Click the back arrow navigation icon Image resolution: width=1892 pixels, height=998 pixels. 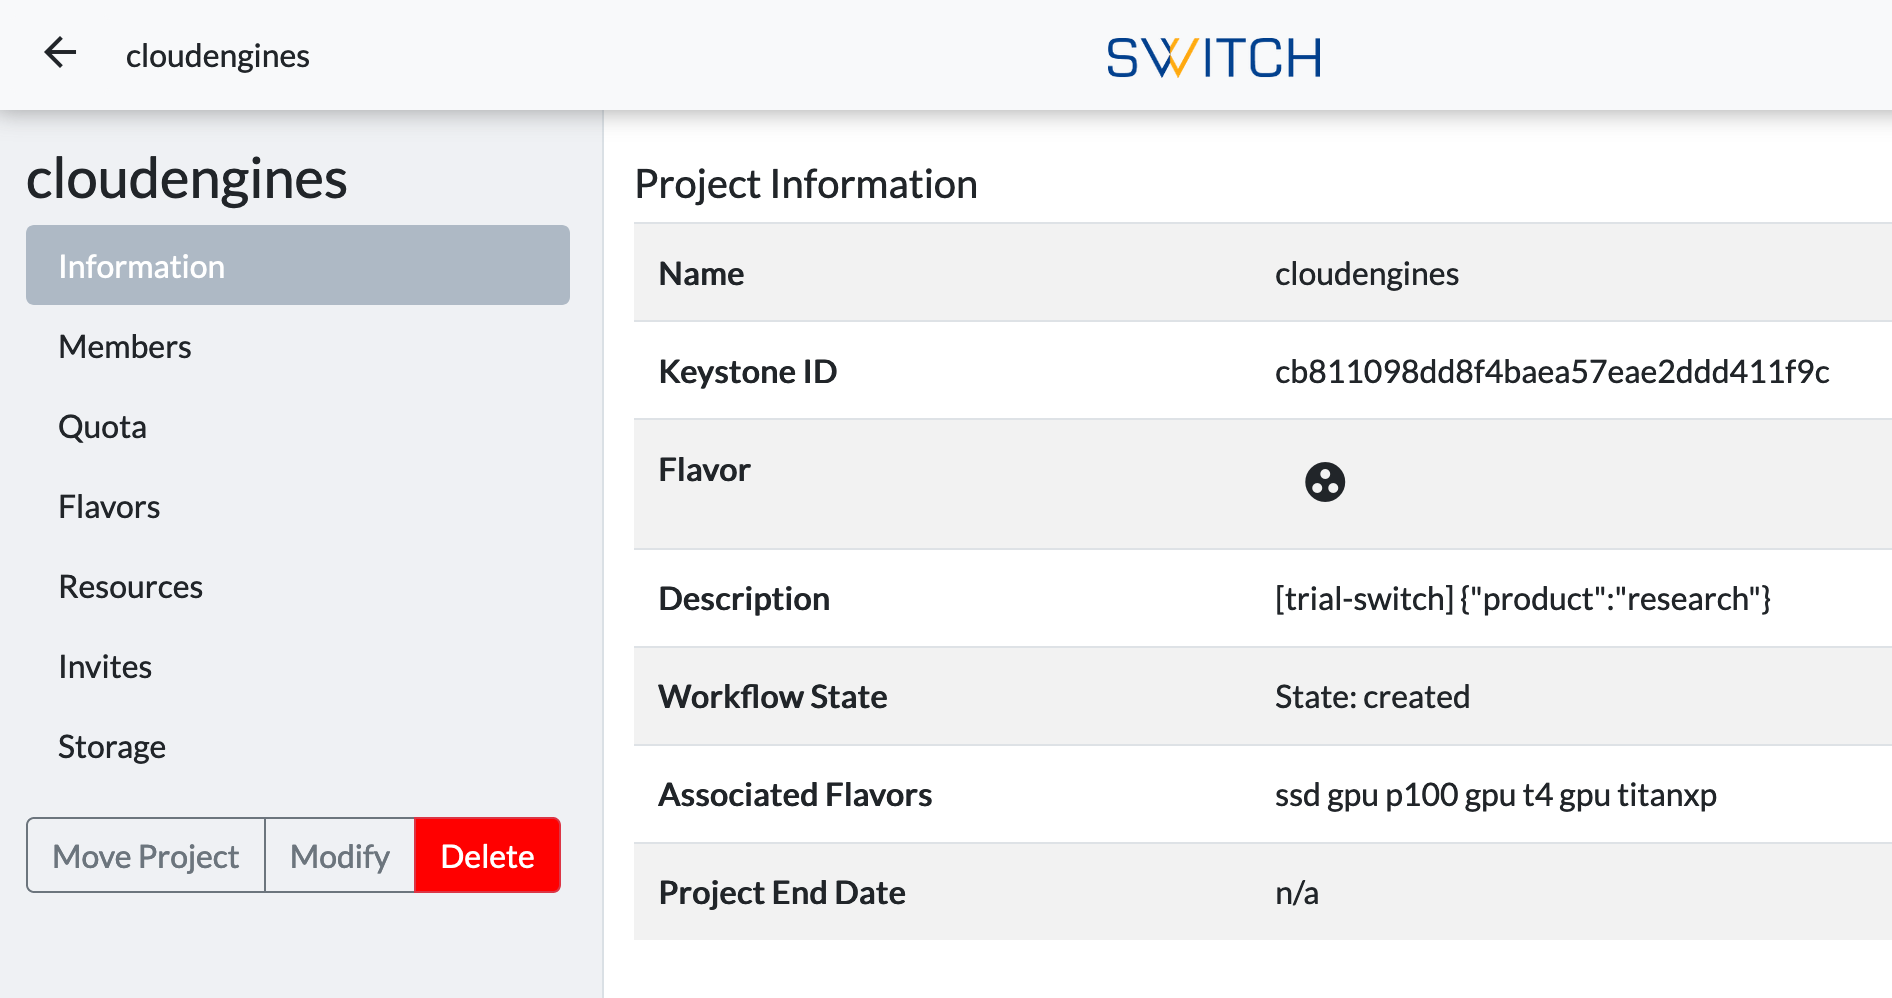[60, 52]
